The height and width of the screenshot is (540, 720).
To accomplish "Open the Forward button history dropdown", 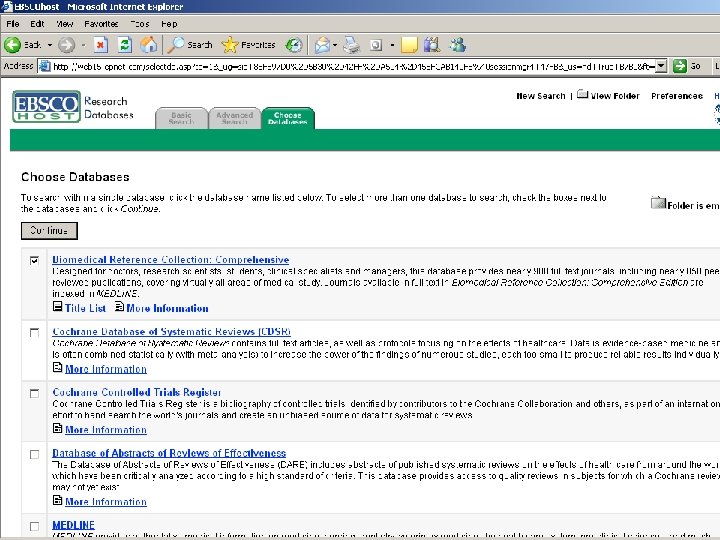I will pyautogui.click(x=83, y=45).
